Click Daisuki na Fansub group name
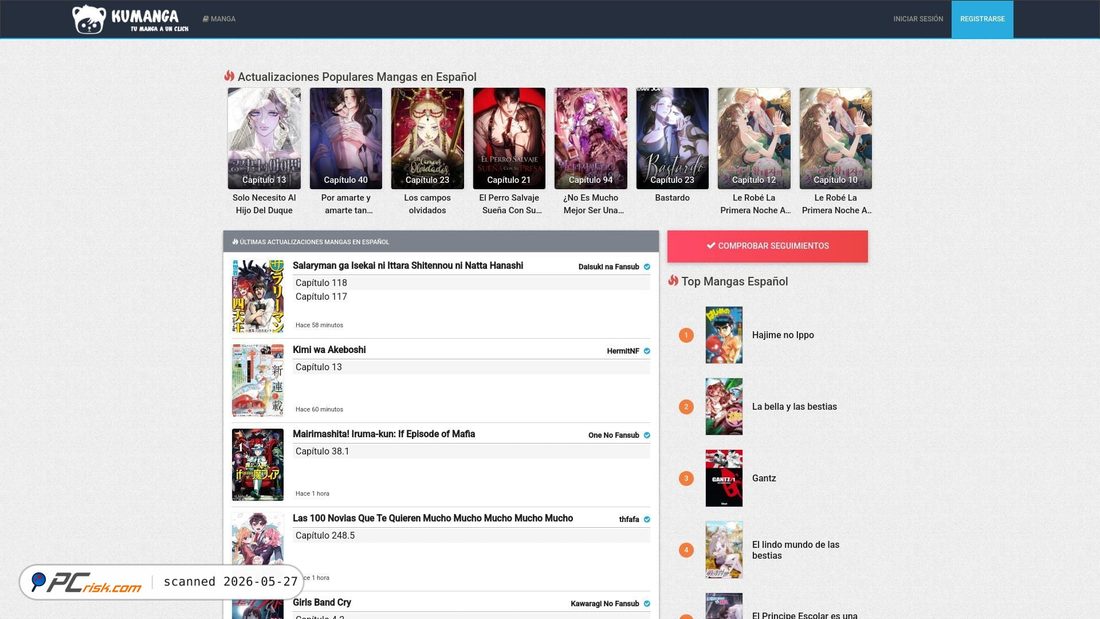The width and height of the screenshot is (1100, 619). [608, 267]
